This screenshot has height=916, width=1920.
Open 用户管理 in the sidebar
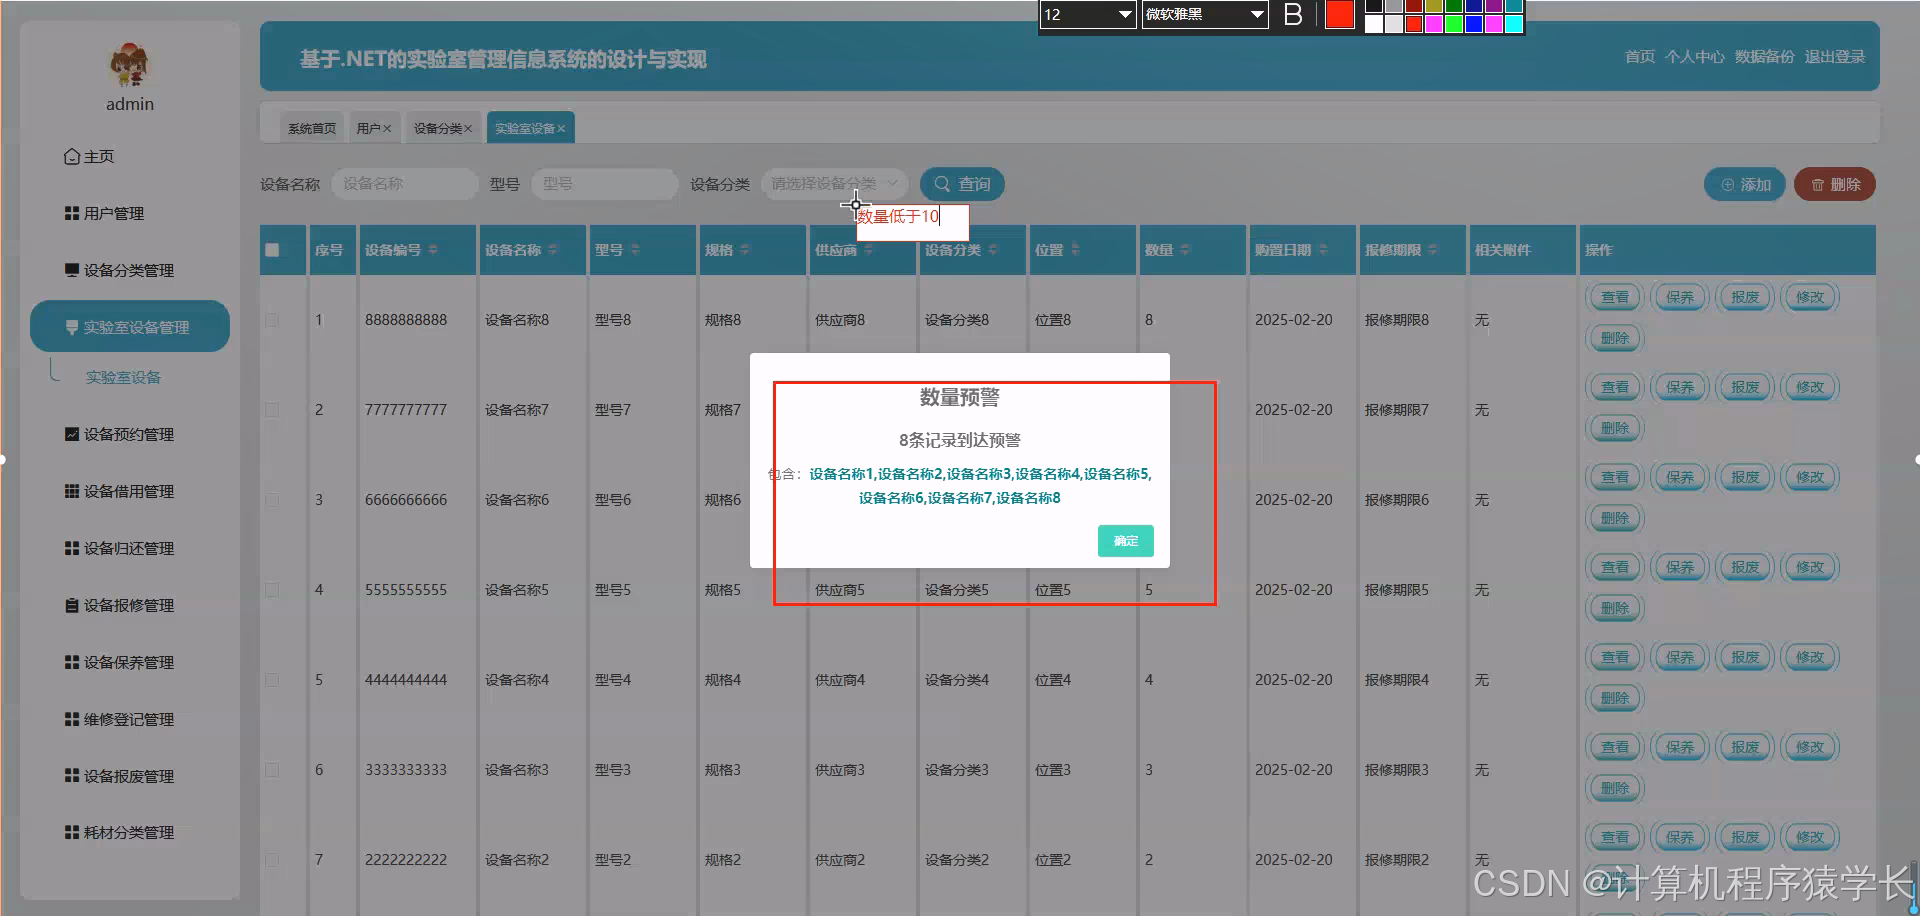tap(104, 213)
